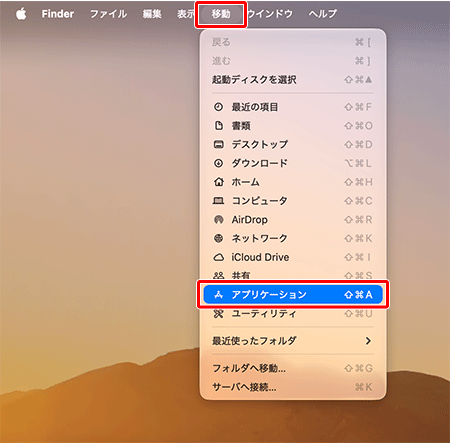The image size is (450, 443).
Task: Open the ウインドウ menu
Action: [270, 14]
